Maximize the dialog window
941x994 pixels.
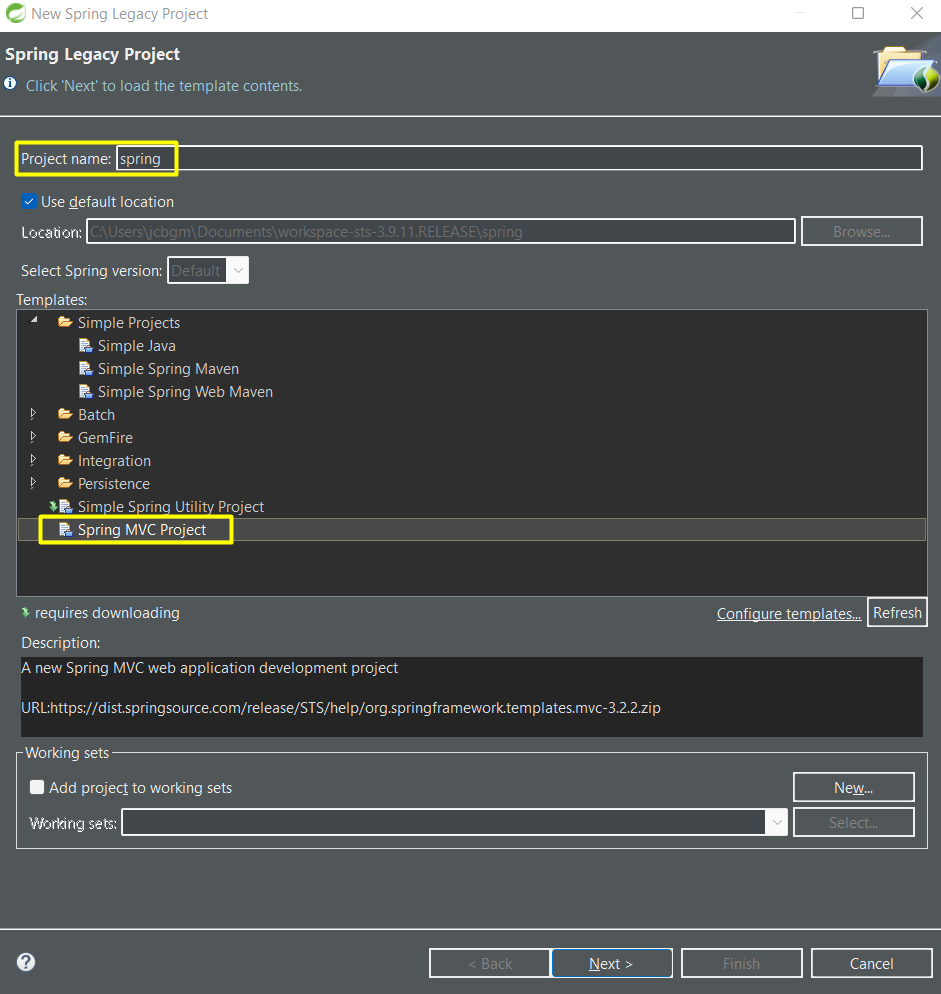coord(858,13)
